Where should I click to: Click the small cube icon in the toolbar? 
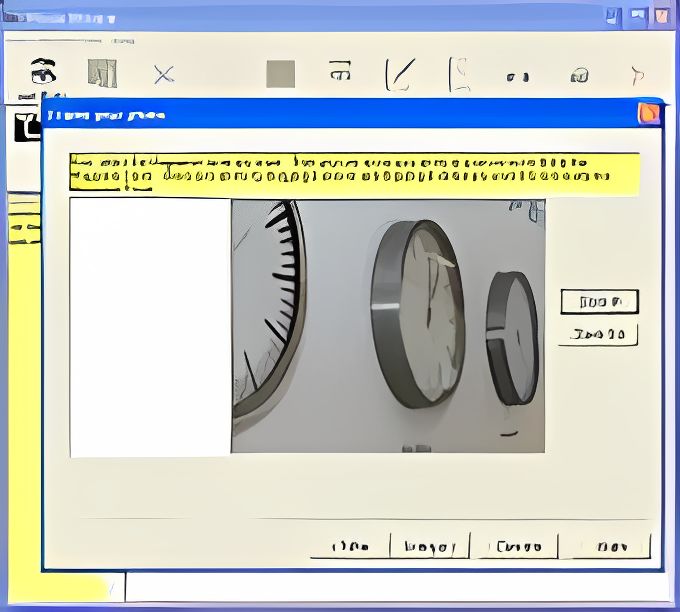click(579, 75)
